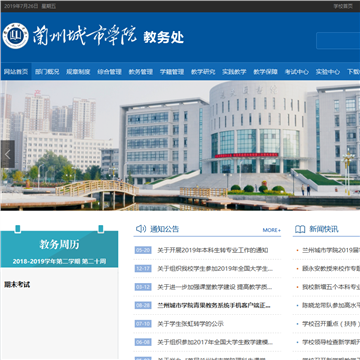This screenshot has width=360, height=360.
Task: Open notice 关于组织我校学生参加2019年全国大学生
Action: [x=215, y=269]
